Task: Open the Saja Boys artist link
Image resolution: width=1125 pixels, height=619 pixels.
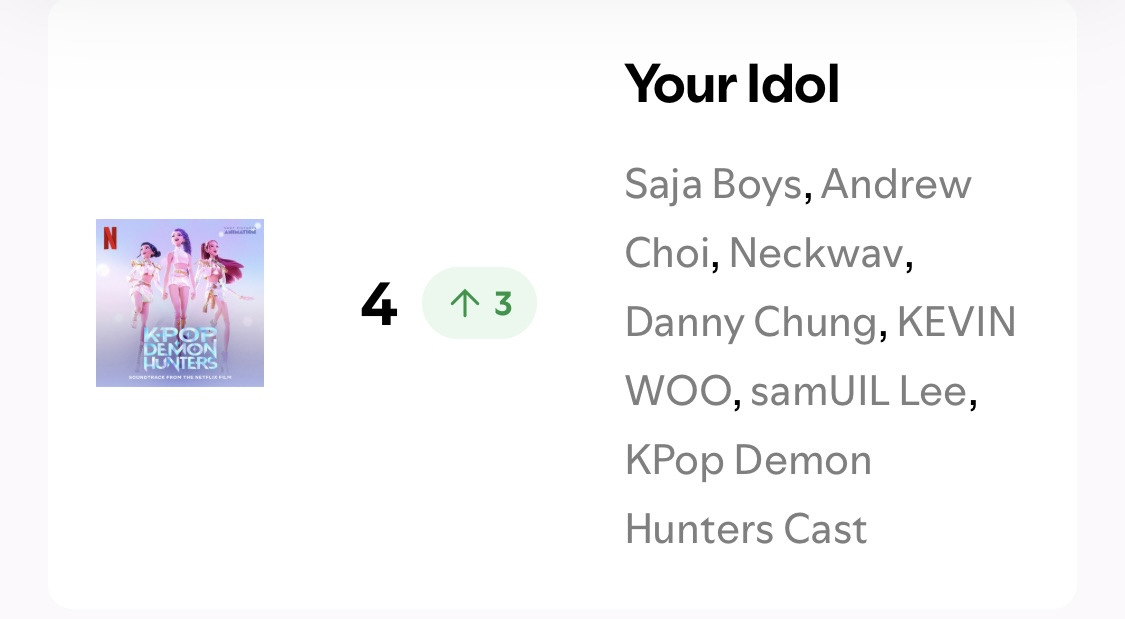Action: (713, 185)
